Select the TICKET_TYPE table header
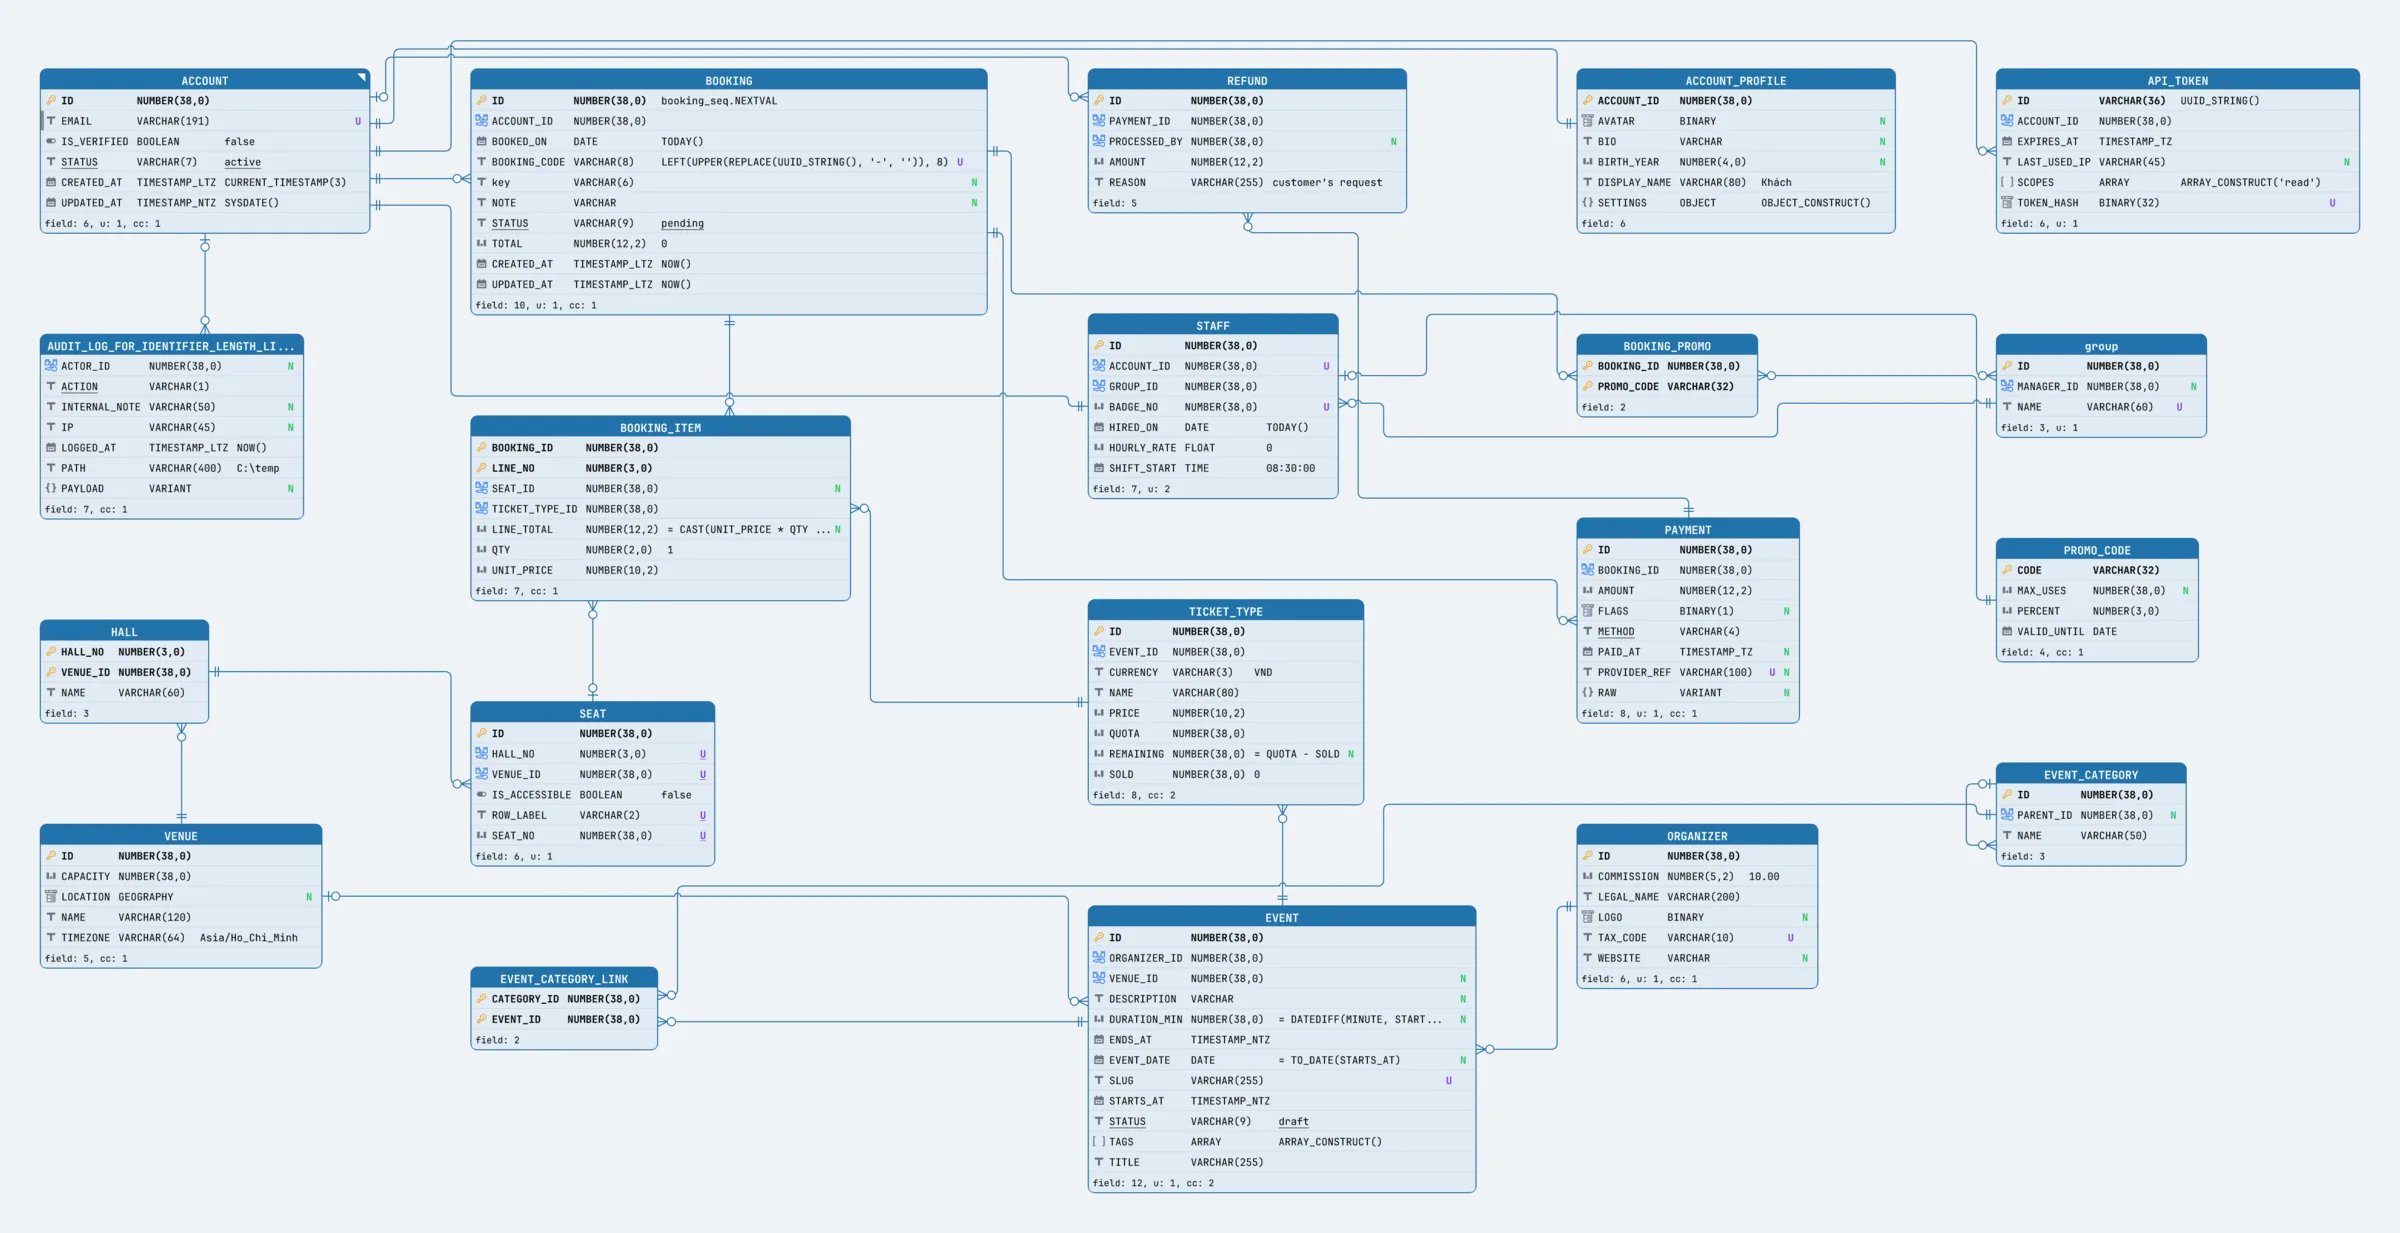Image resolution: width=2400 pixels, height=1233 pixels. (1225, 611)
